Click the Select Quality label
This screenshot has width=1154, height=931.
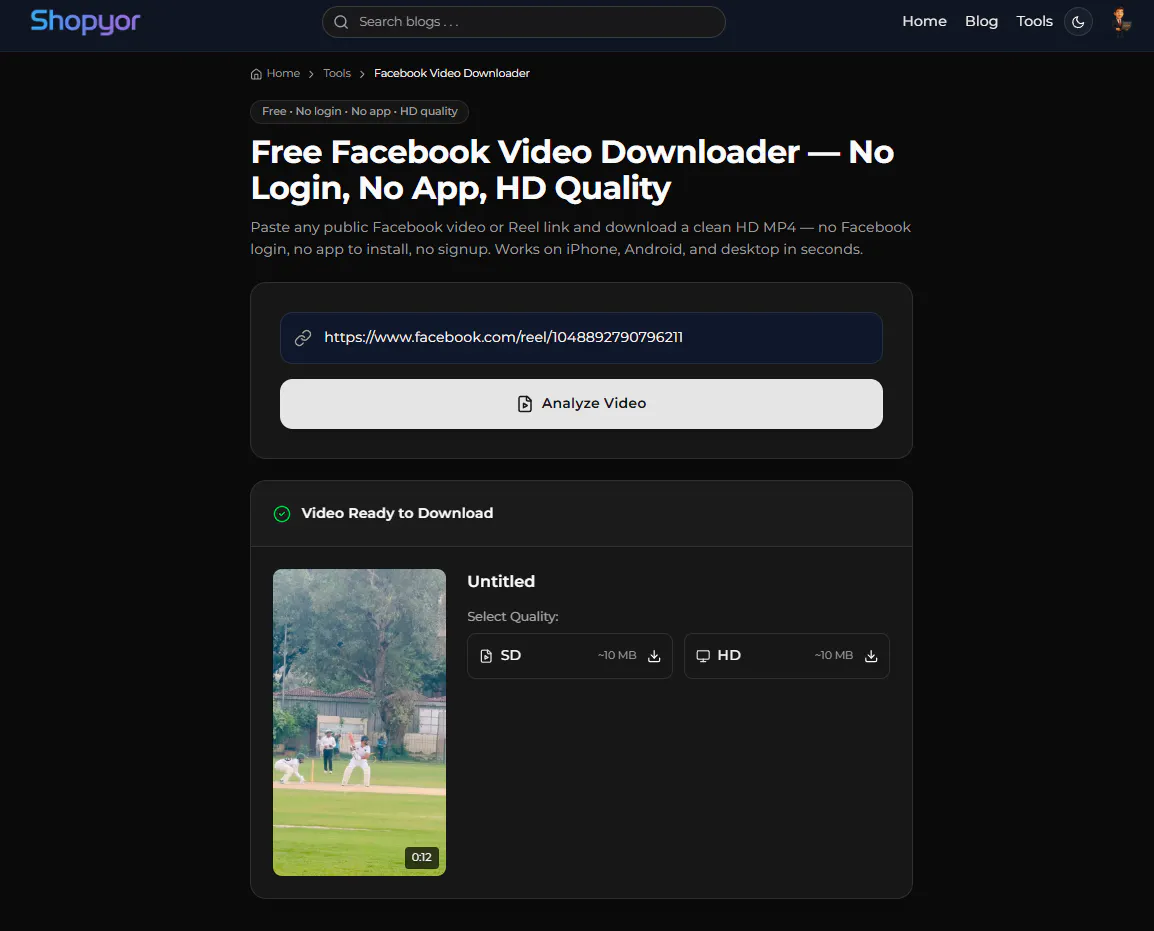tap(513, 616)
